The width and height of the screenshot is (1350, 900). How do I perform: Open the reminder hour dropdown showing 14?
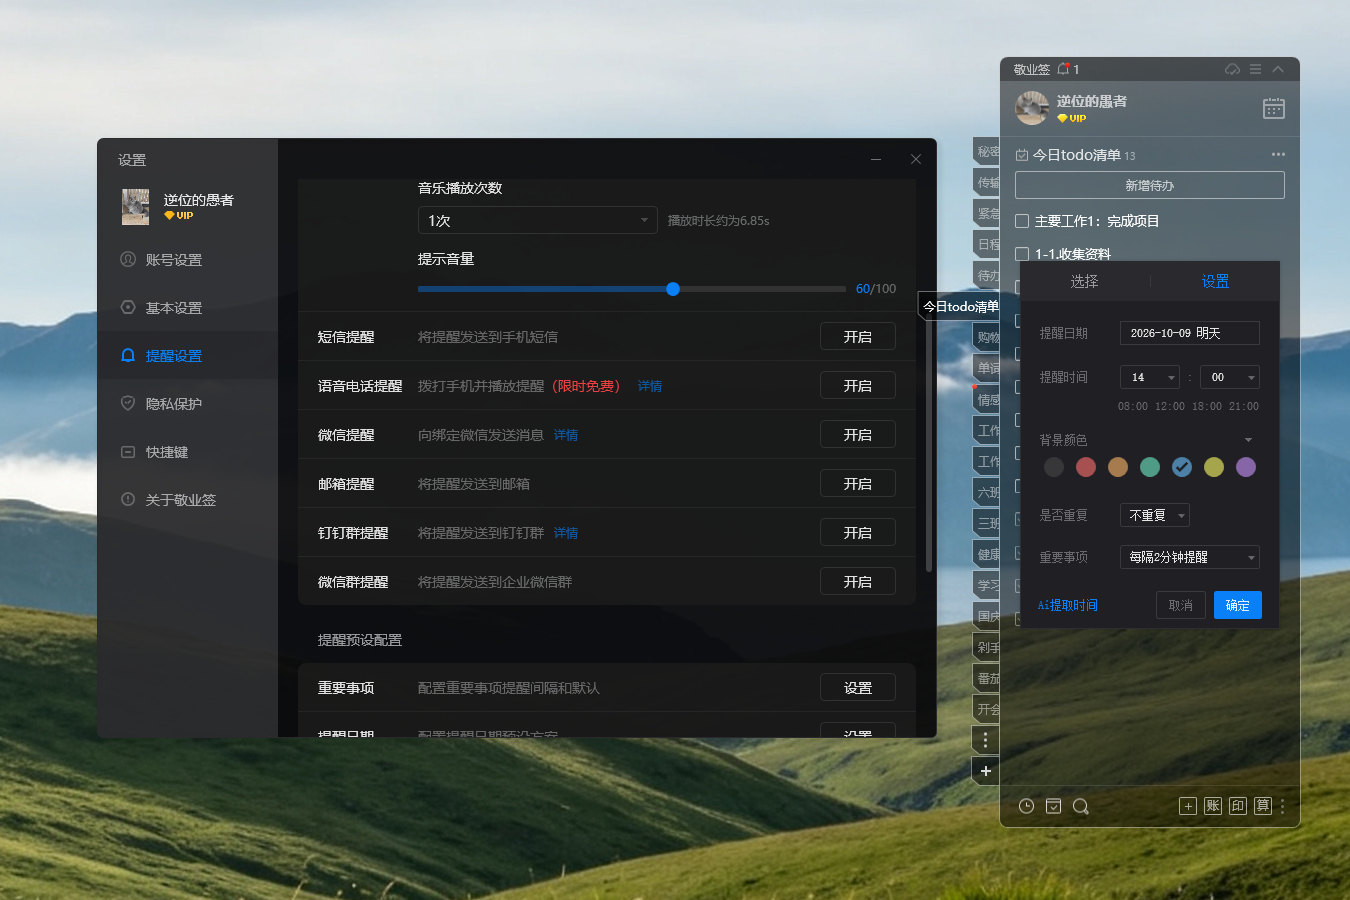[x=1150, y=377]
